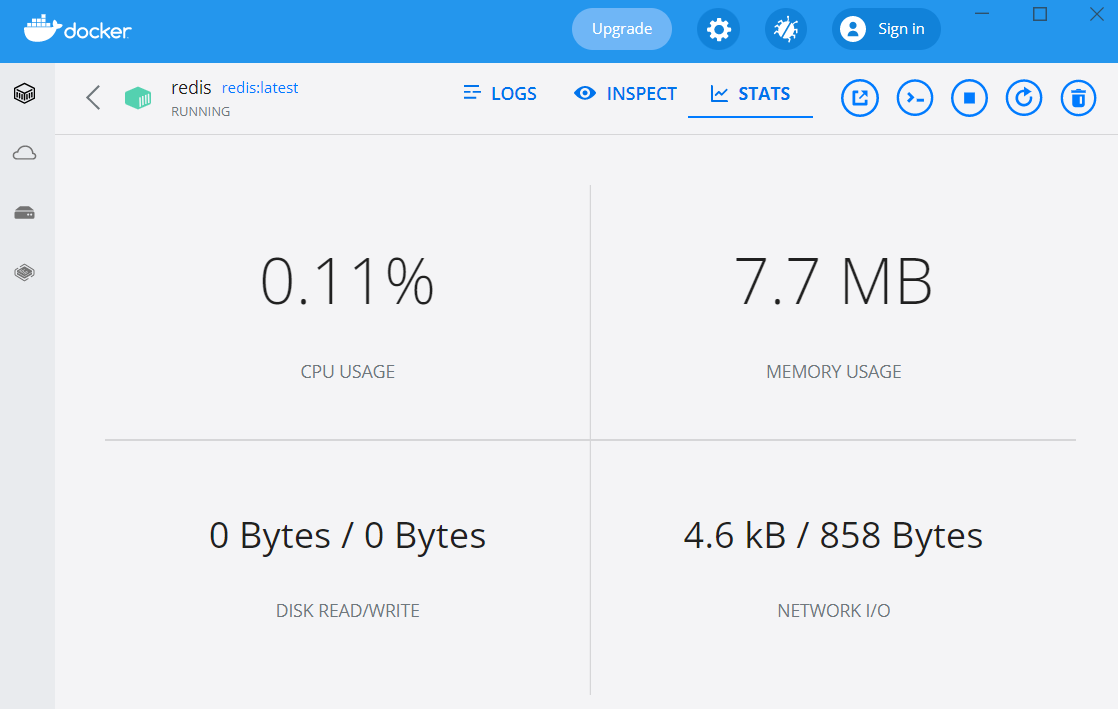This screenshot has height=709, width=1118.
Task: Close the Docker Desktop window
Action: [x=1097, y=14]
